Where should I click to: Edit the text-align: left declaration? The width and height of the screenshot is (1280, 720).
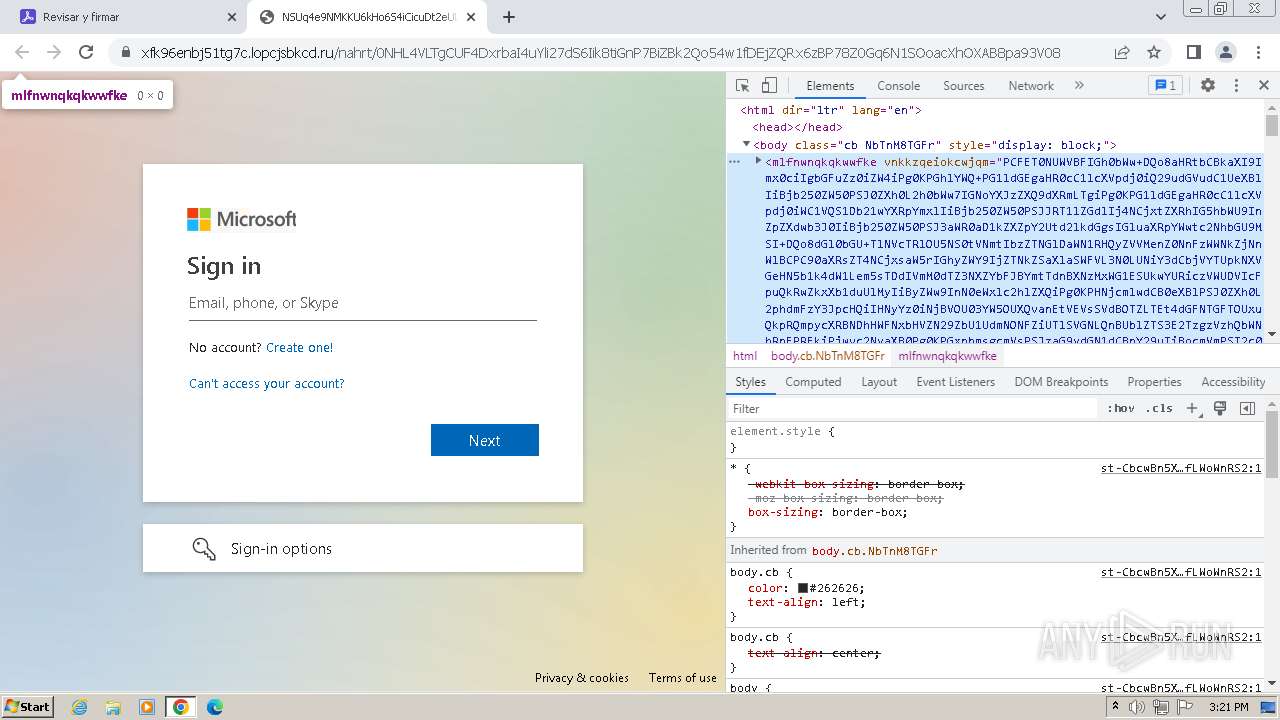pos(807,602)
